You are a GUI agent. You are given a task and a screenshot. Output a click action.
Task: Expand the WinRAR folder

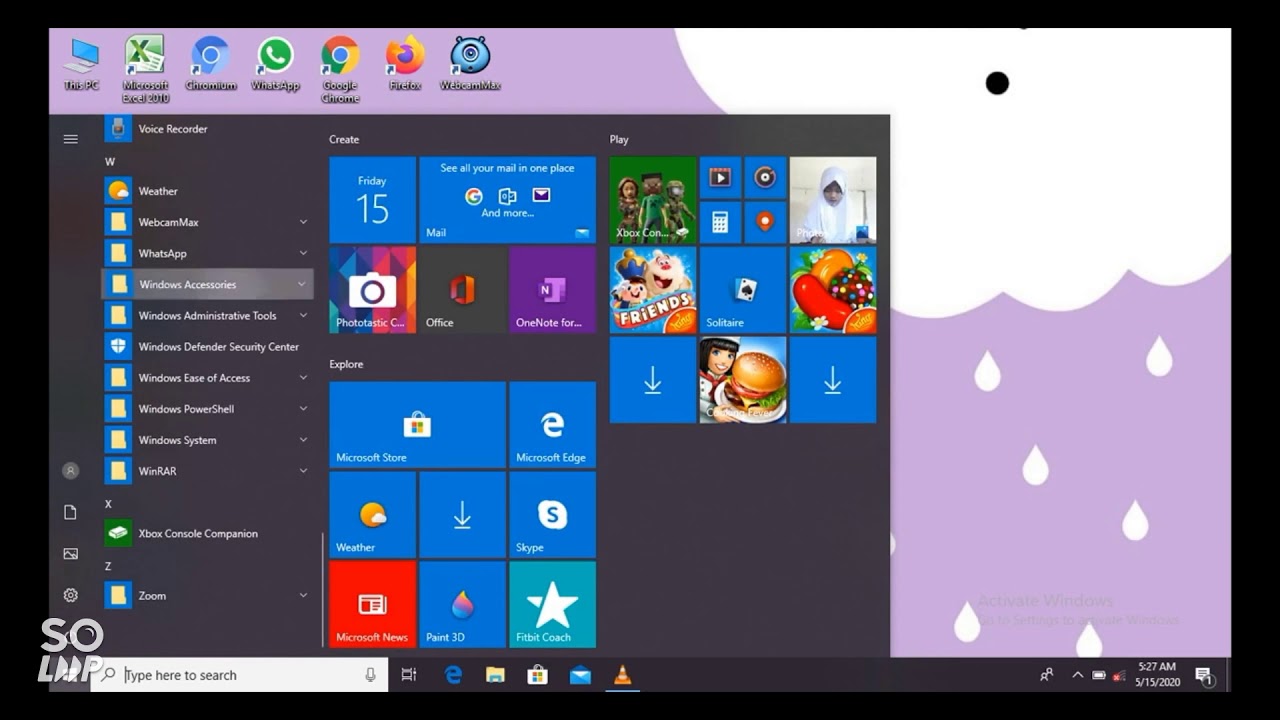208,471
